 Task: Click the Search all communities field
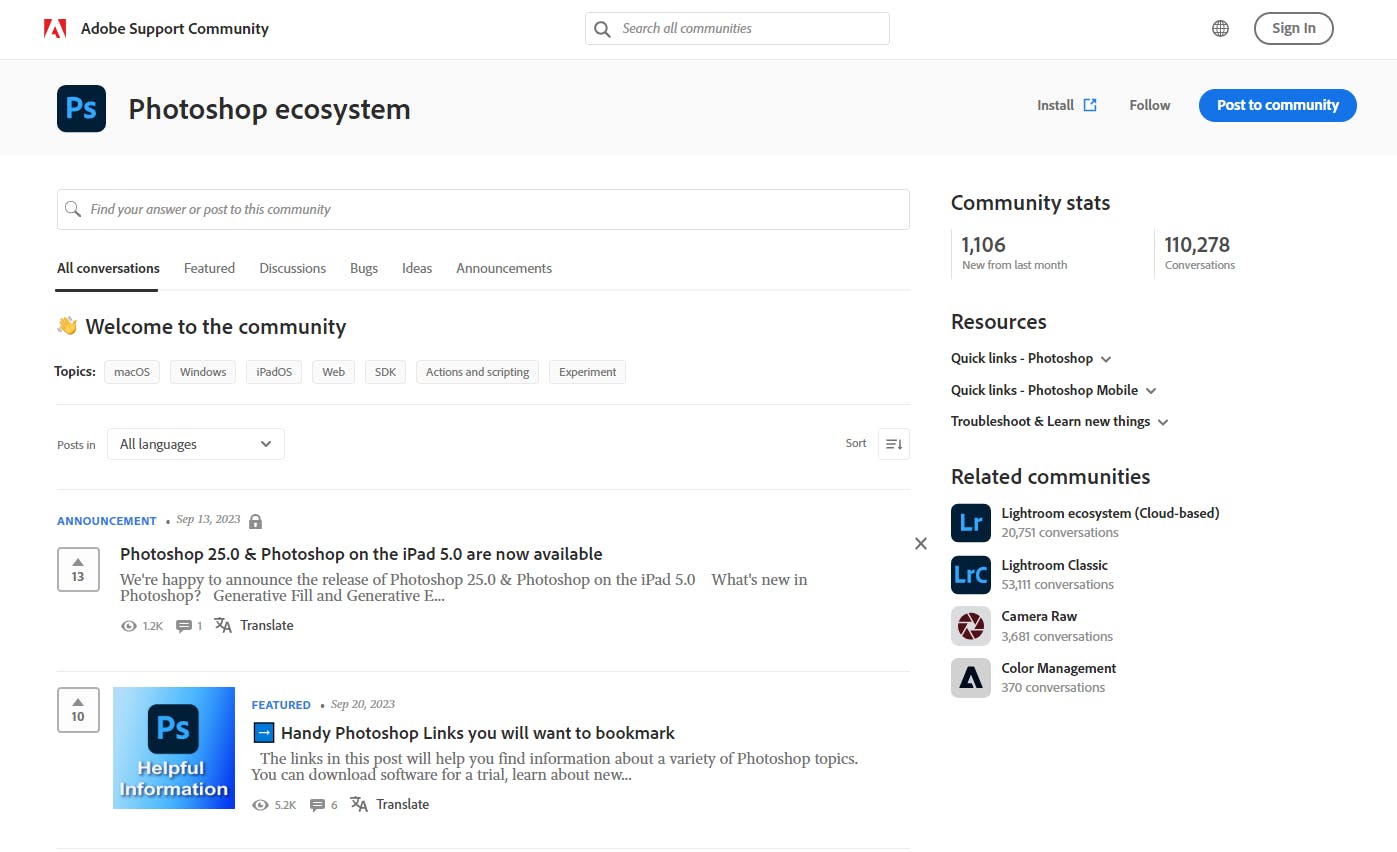(737, 28)
